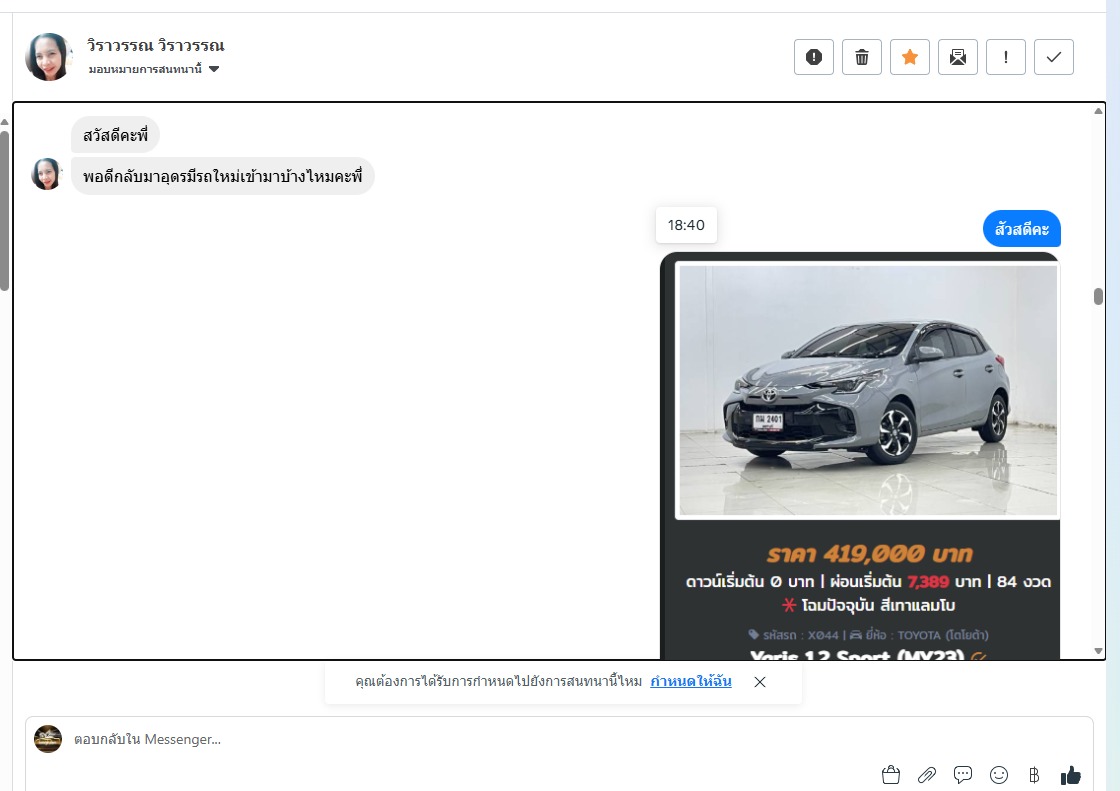Open the Toyota Yaris car image
Image resolution: width=1120 pixels, height=791 pixels.
point(867,390)
